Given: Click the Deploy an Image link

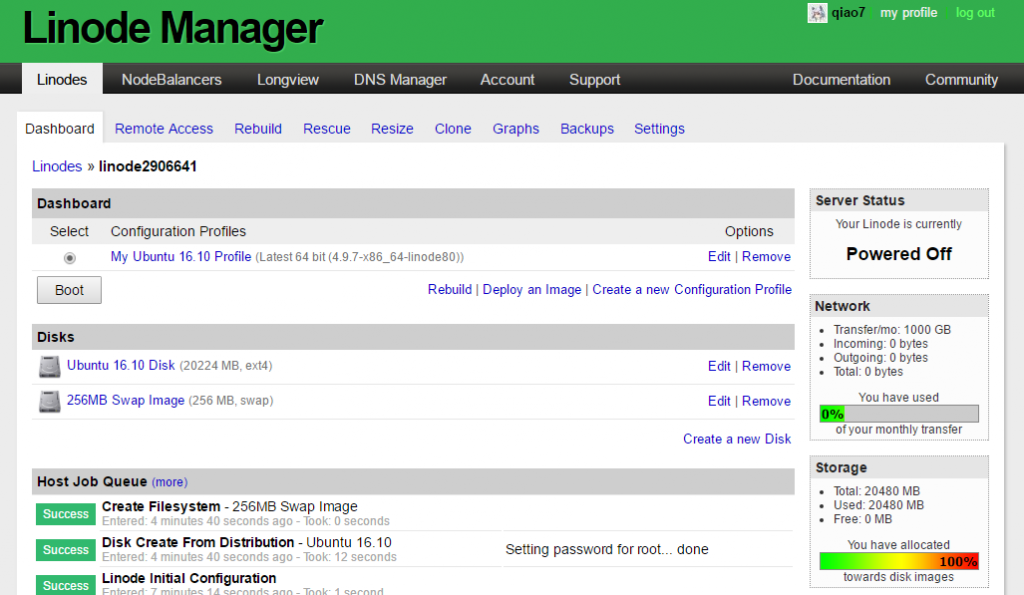Looking at the screenshot, I should pyautogui.click(x=532, y=289).
